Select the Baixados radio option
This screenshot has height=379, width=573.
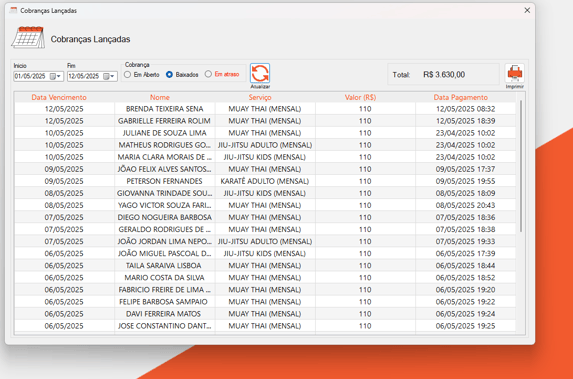click(x=170, y=75)
